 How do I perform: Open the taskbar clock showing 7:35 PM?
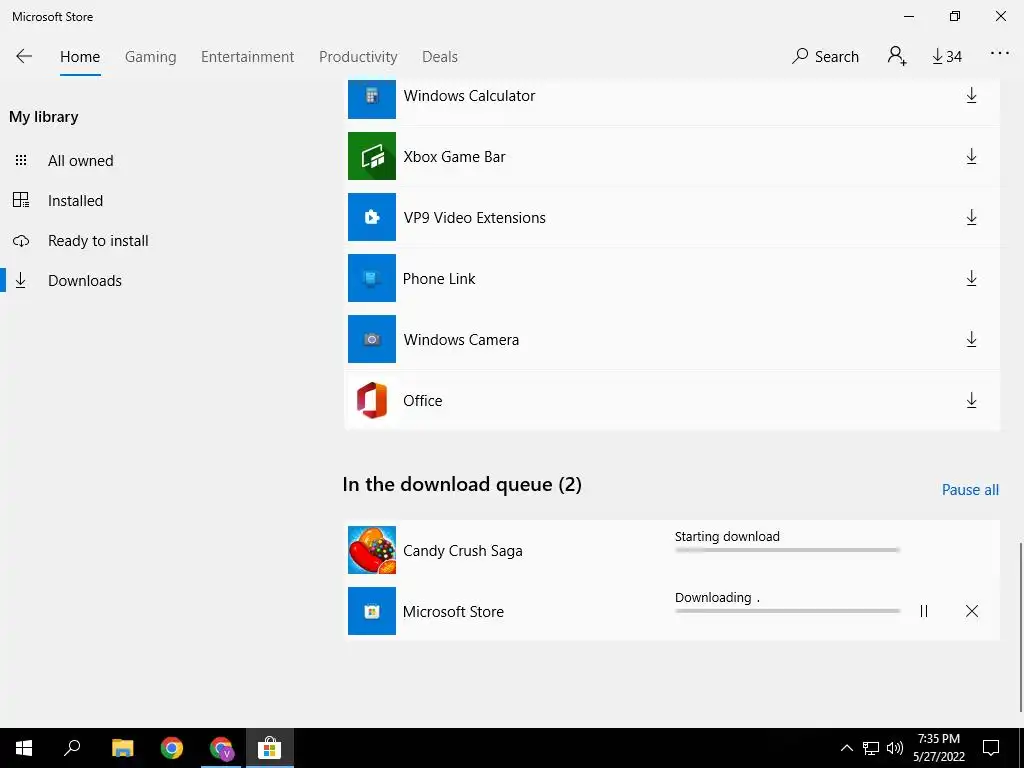(x=938, y=748)
